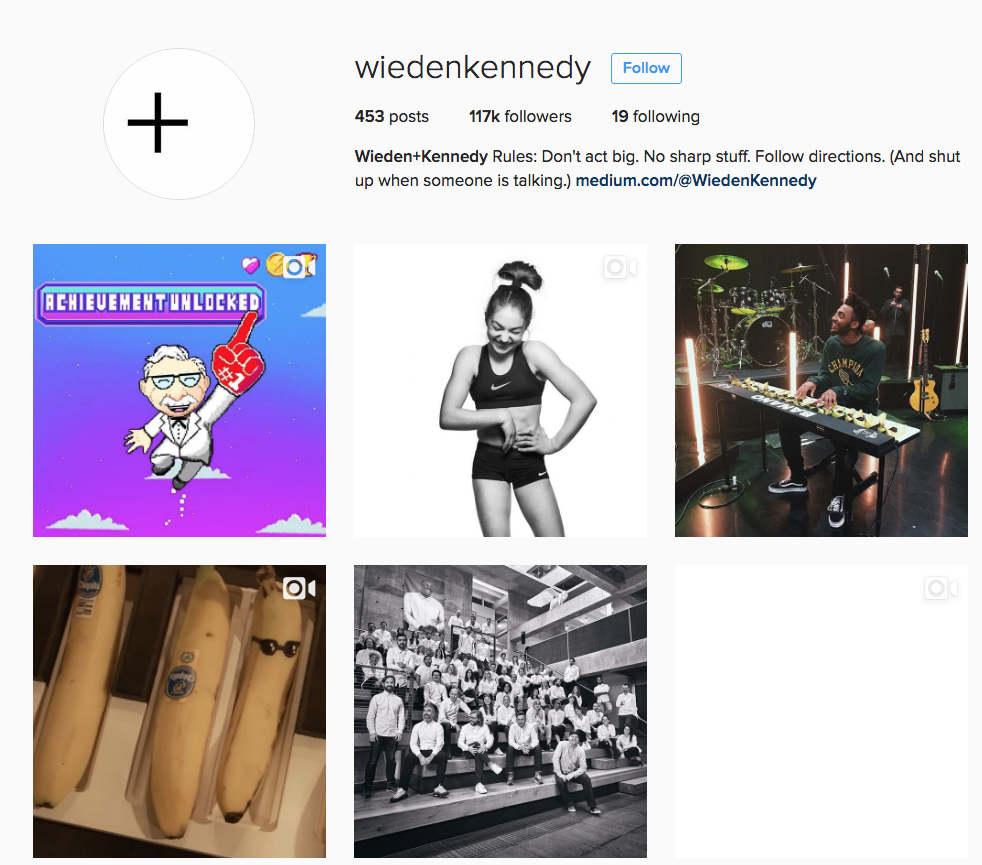This screenshot has width=982, height=865.
Task: Click the Wieden+Kennedy bold name in bio
Action: pos(421,157)
